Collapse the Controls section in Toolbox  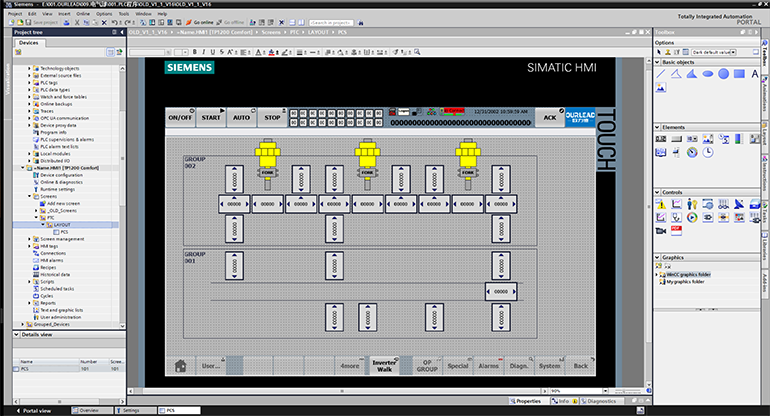[658, 193]
